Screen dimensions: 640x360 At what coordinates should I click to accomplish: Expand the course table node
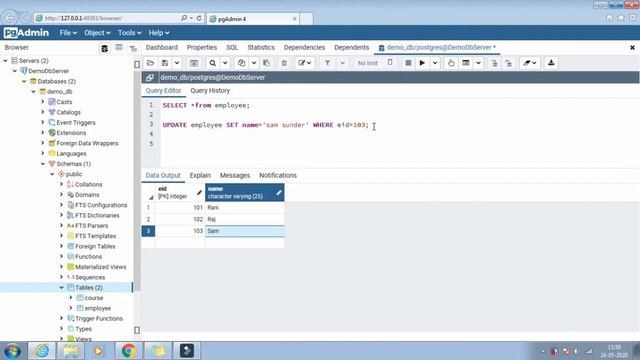click(71, 298)
